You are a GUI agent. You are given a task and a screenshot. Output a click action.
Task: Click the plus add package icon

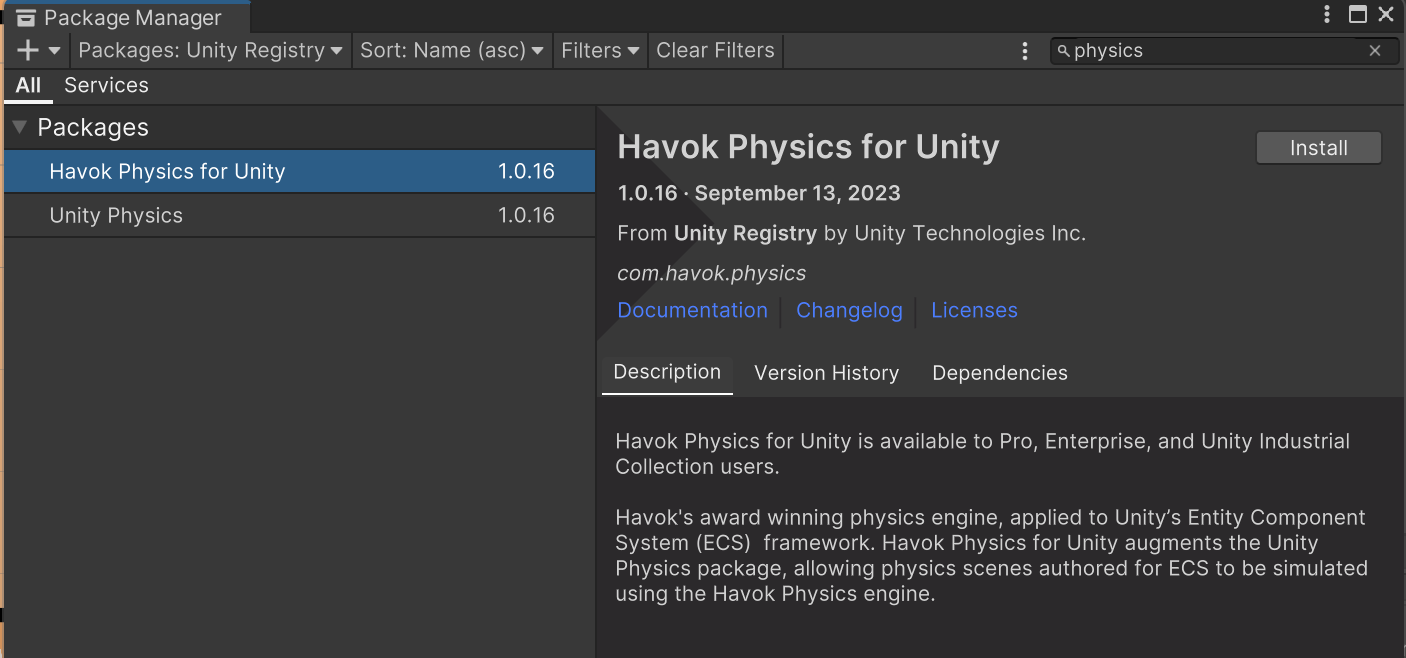tap(28, 50)
